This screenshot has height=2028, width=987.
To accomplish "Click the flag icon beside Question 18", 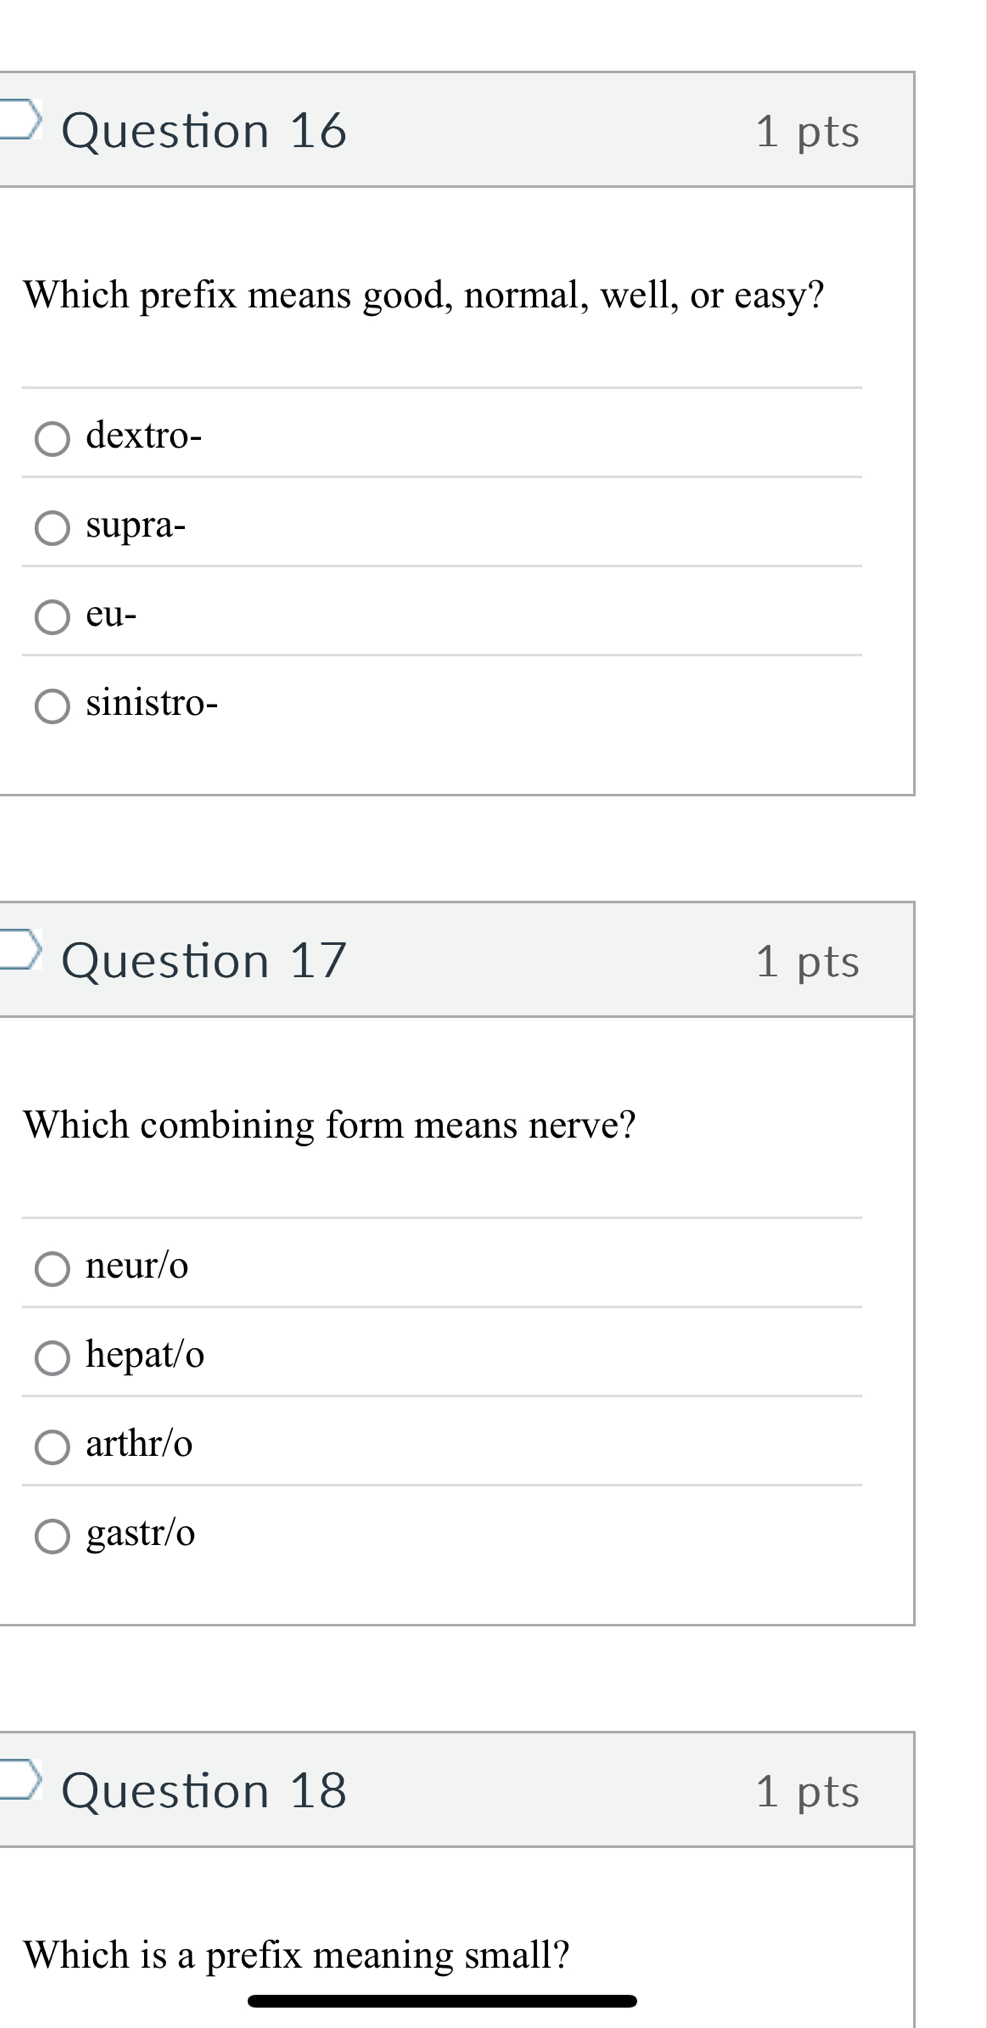I will (x=20, y=1779).
